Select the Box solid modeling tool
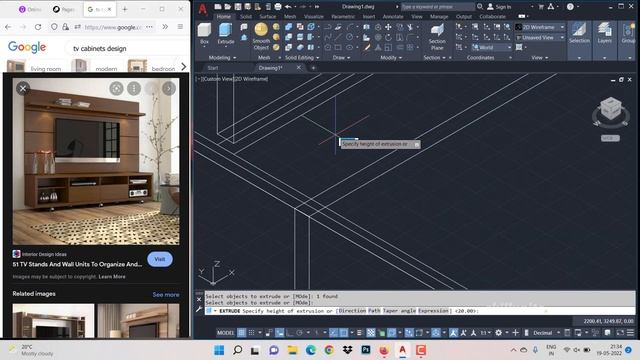Viewport: 640px width, 360px height. 204,33
